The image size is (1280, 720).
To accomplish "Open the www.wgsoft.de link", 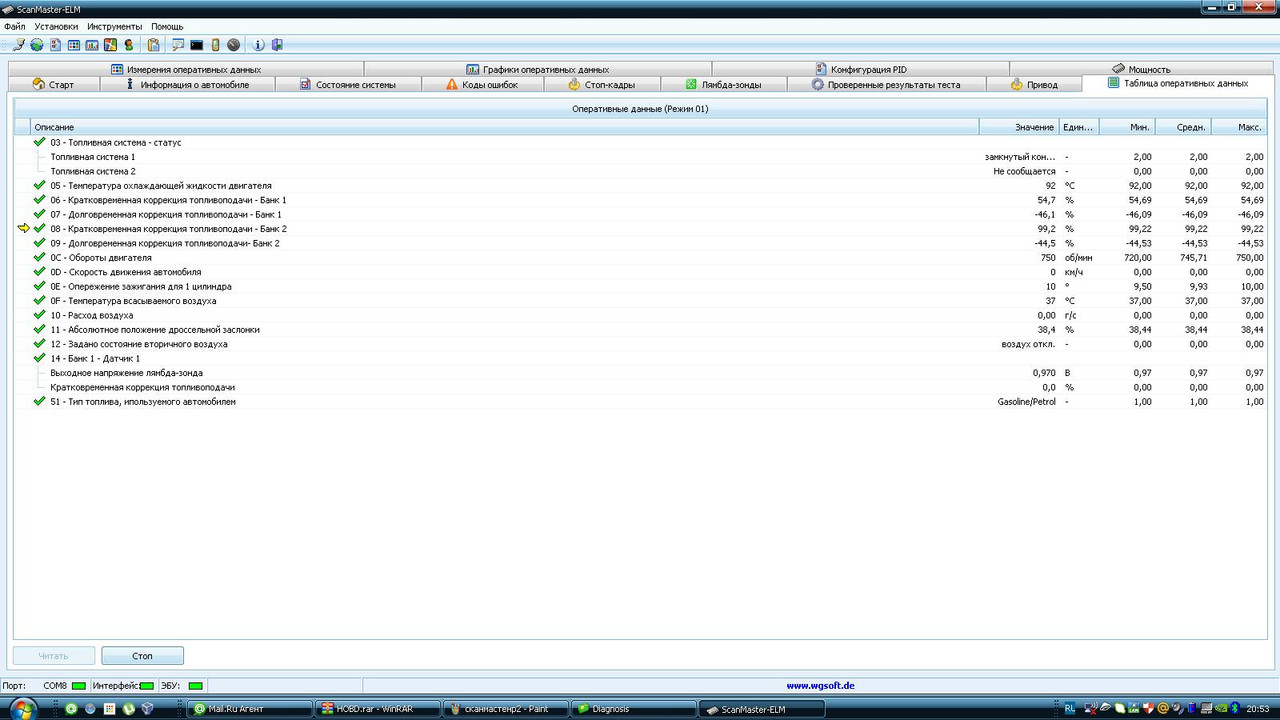I will (x=820, y=686).
